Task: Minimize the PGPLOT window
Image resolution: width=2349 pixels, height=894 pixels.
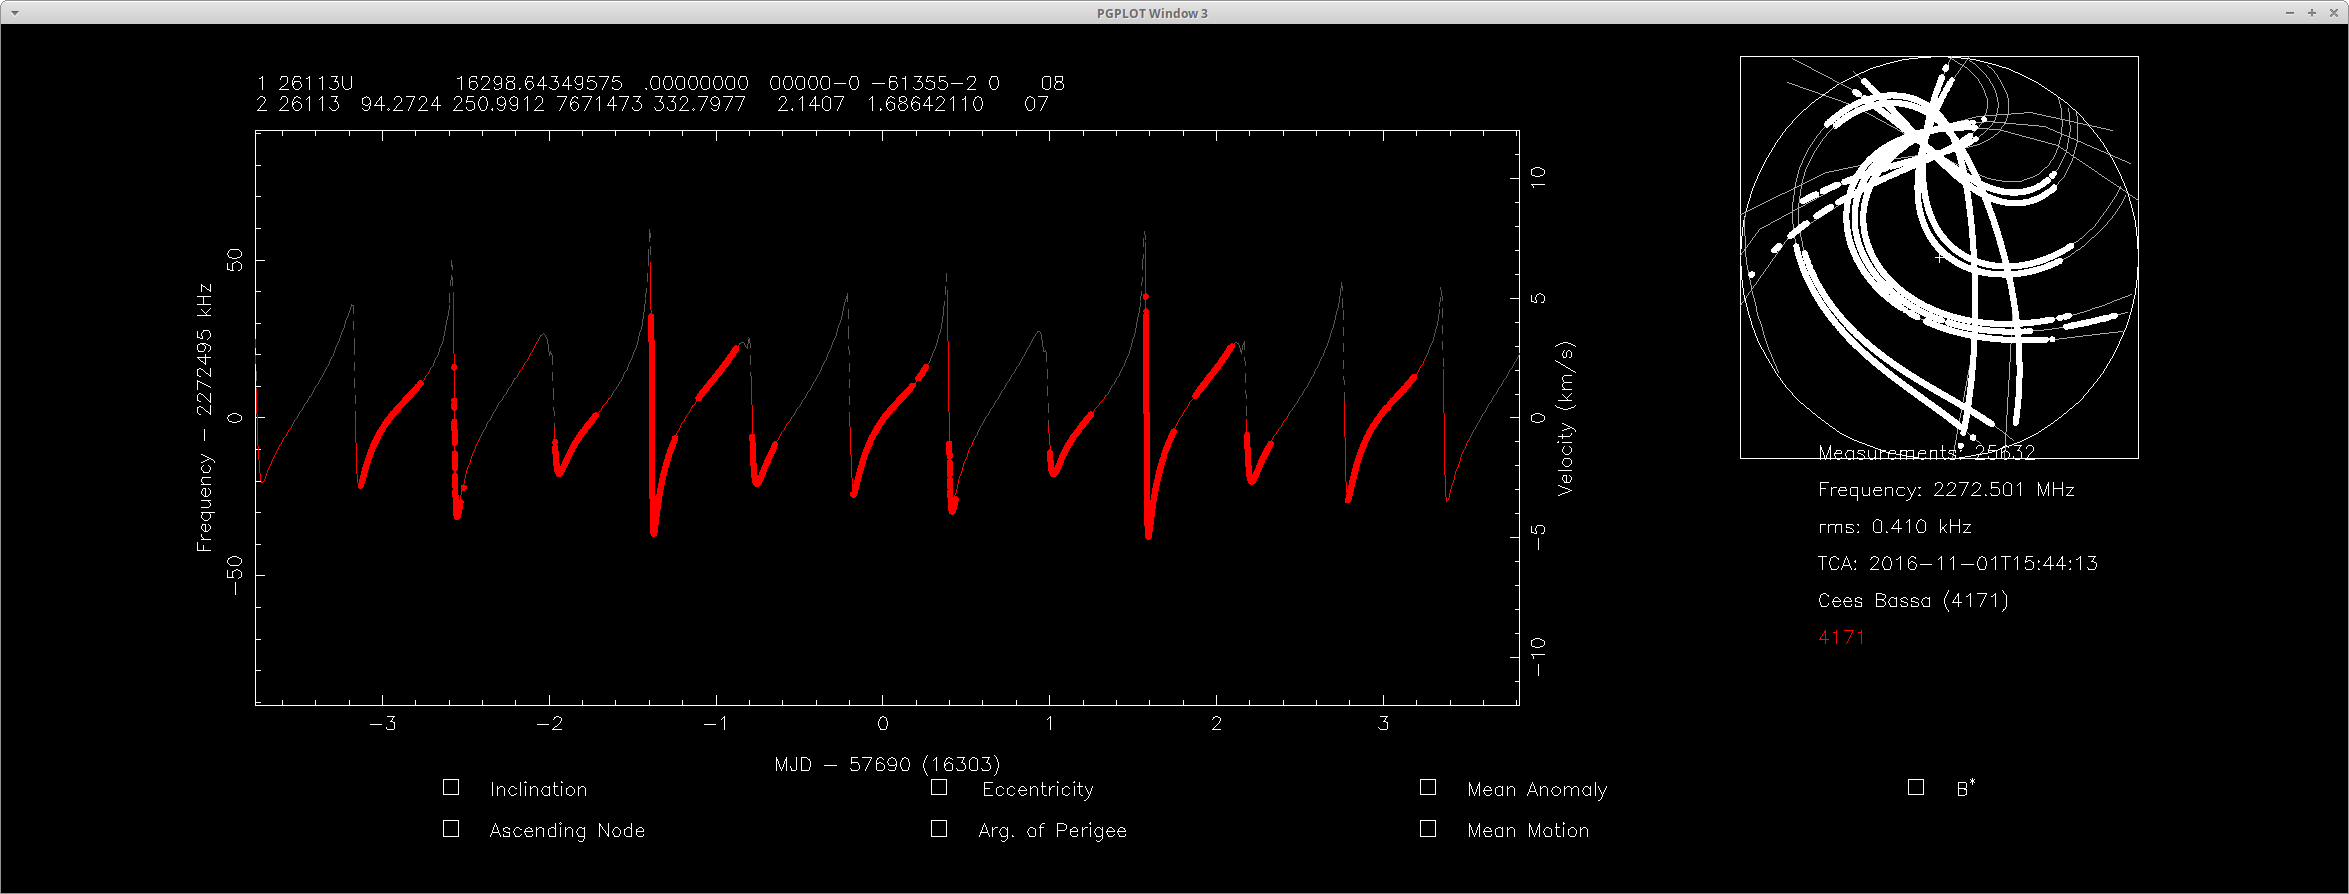Action: (x=2290, y=13)
